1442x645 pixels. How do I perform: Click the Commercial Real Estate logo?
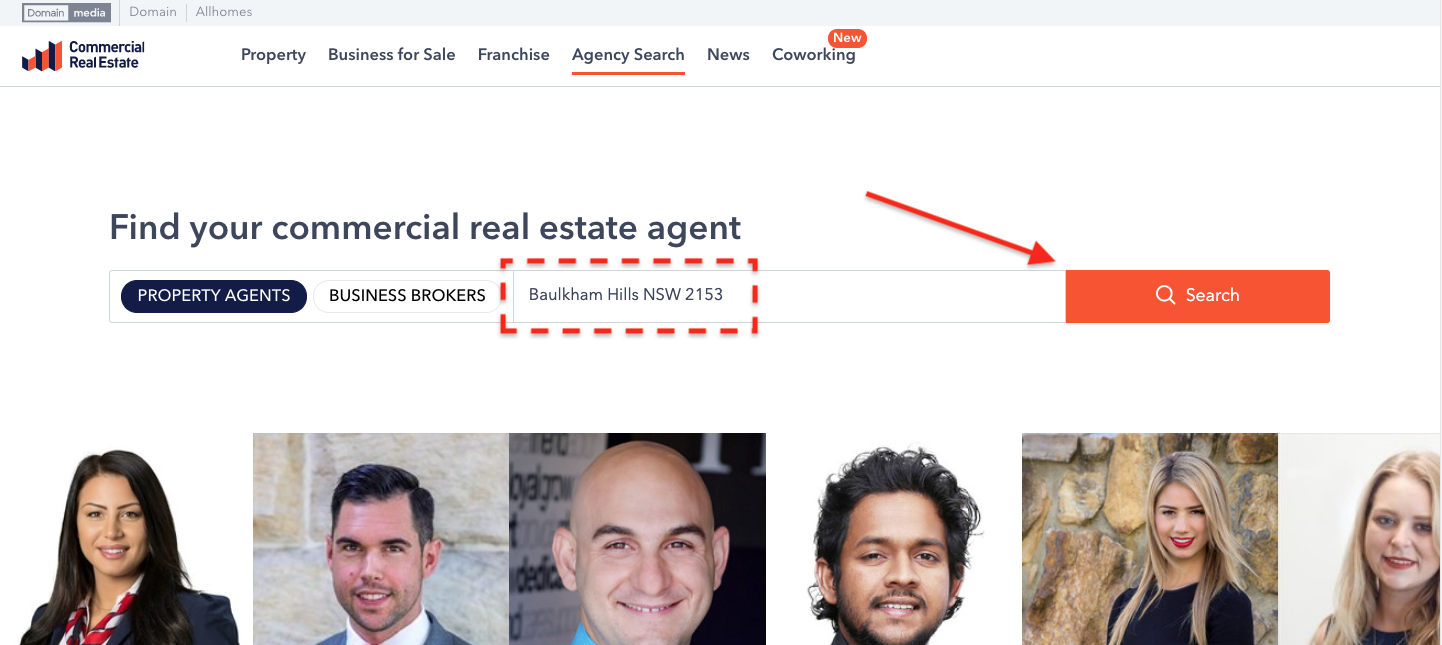click(x=83, y=55)
